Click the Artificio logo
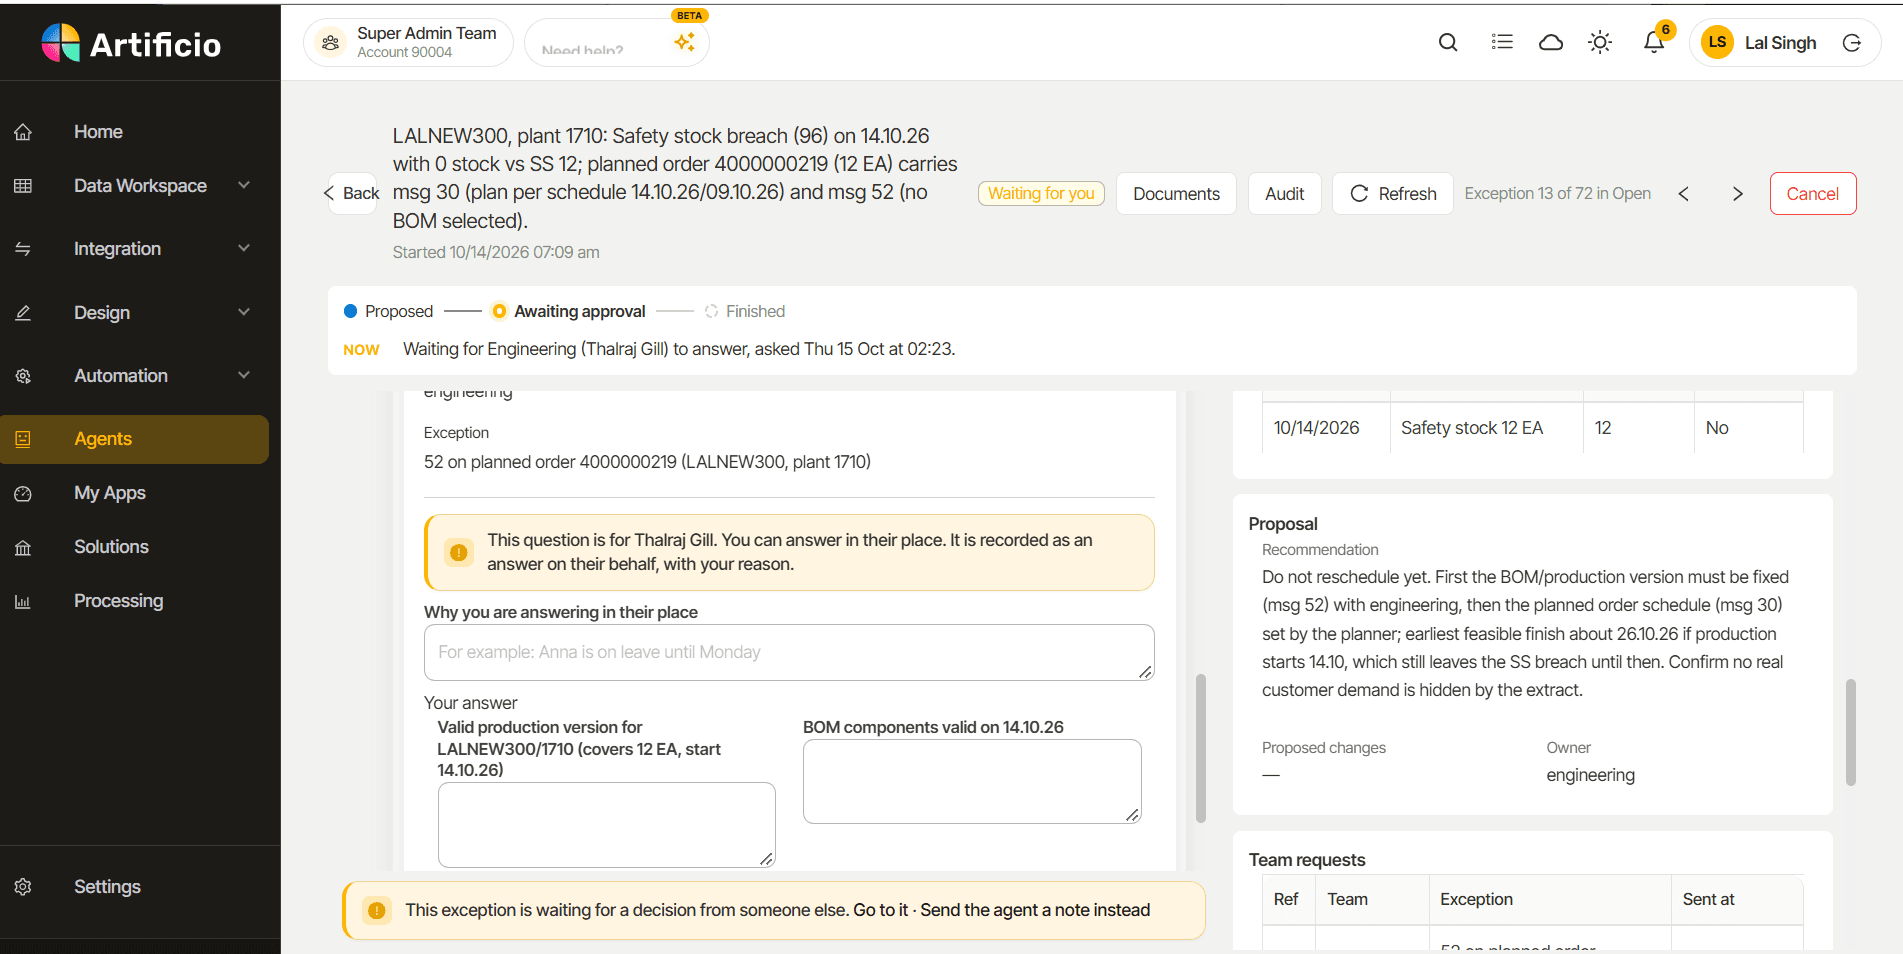 131,44
